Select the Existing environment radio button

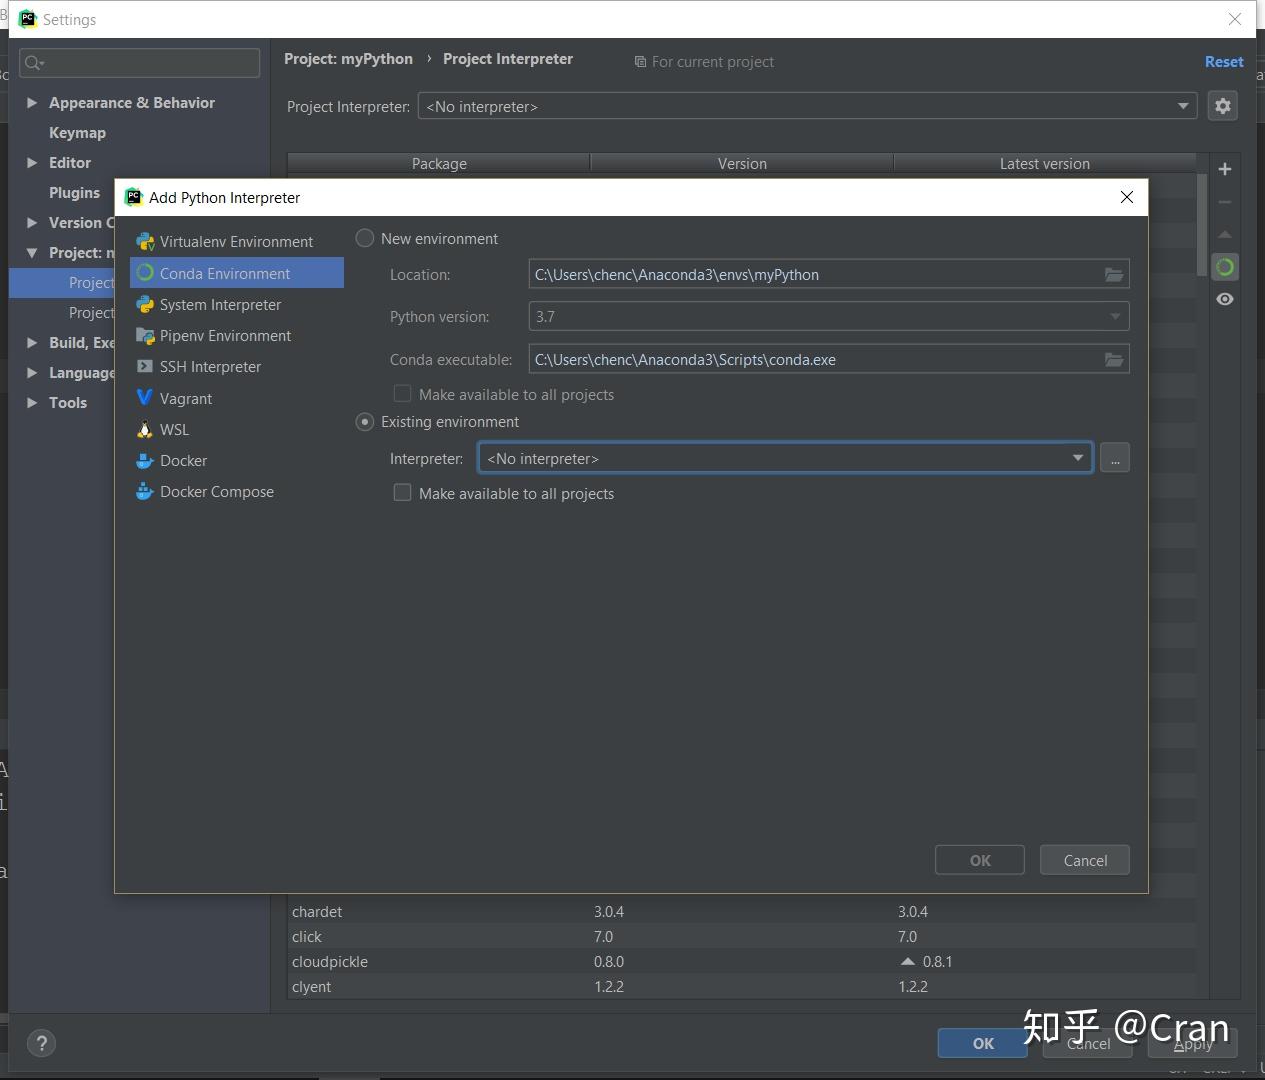tap(365, 422)
